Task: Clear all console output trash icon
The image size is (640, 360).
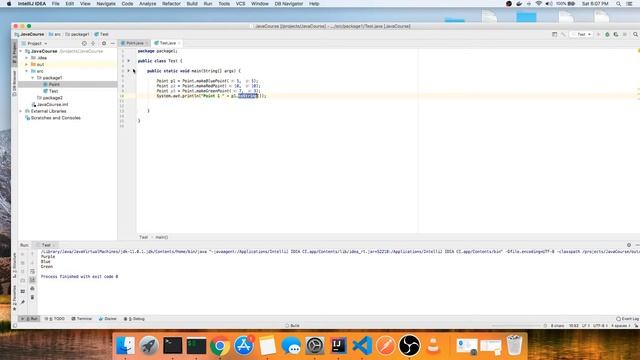Action: click(32, 297)
